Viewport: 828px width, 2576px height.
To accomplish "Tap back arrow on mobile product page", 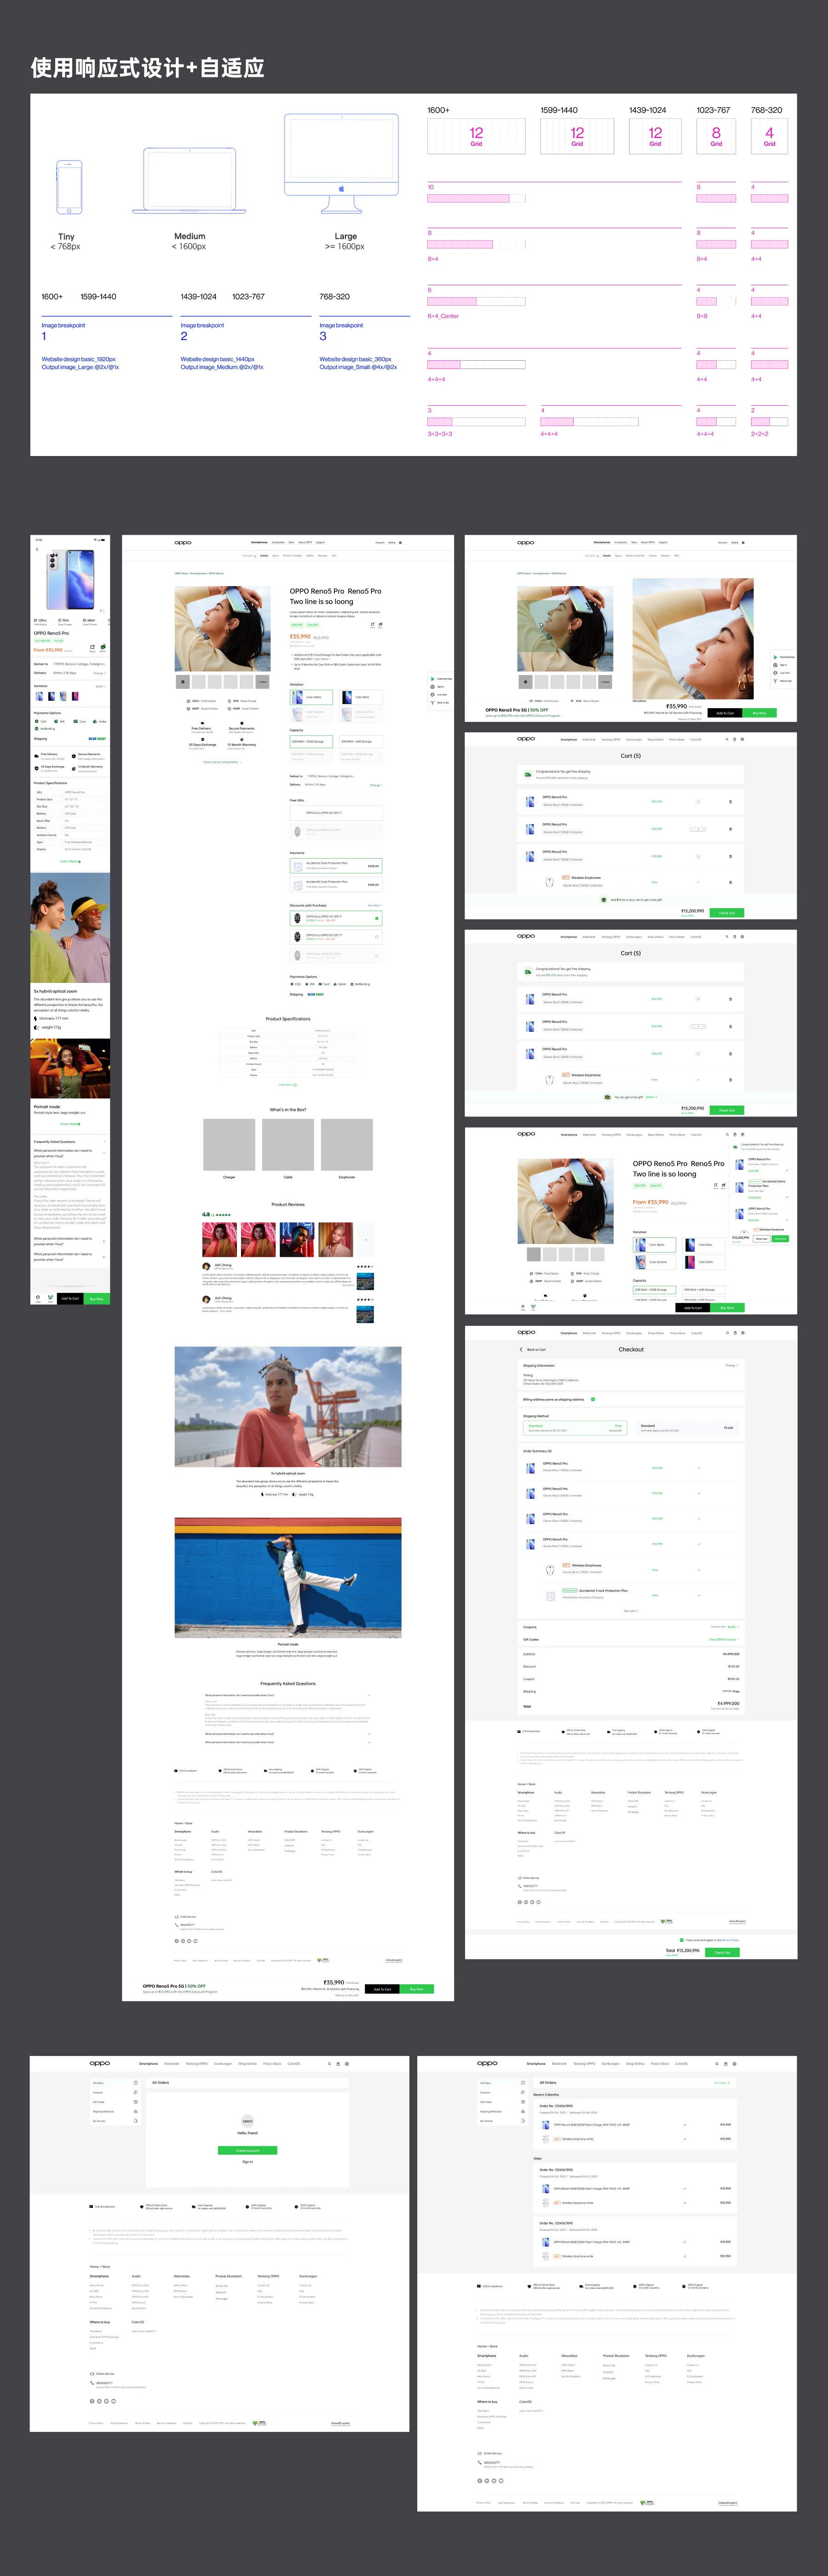I will (37, 550).
